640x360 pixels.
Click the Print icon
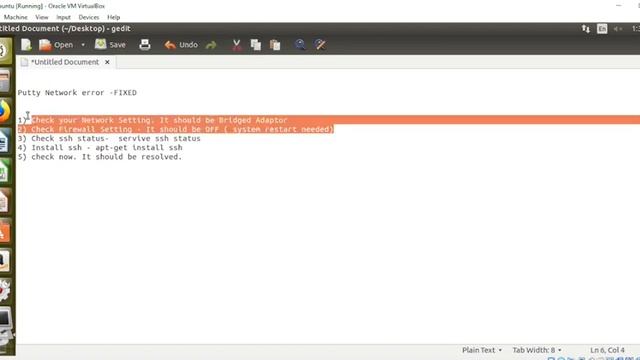(x=145, y=44)
